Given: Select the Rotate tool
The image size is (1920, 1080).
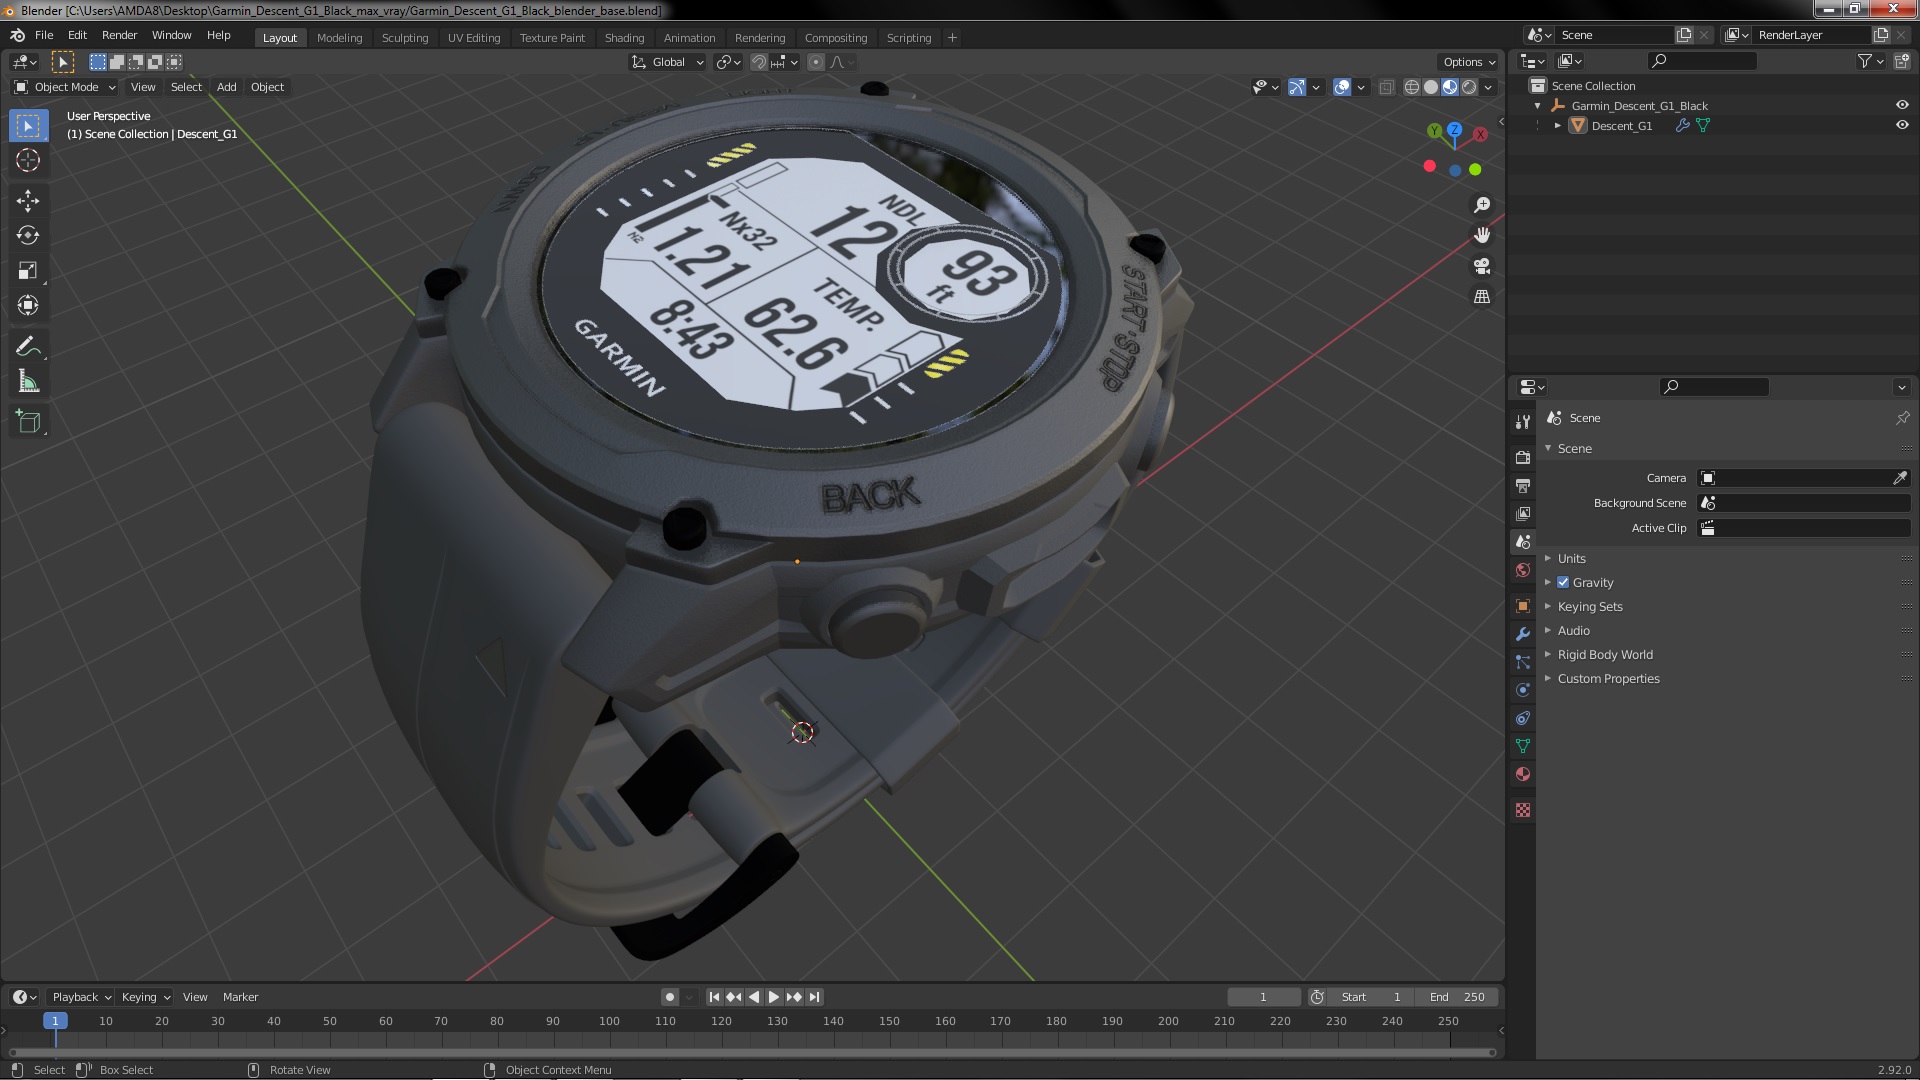Looking at the screenshot, I should pos(28,236).
